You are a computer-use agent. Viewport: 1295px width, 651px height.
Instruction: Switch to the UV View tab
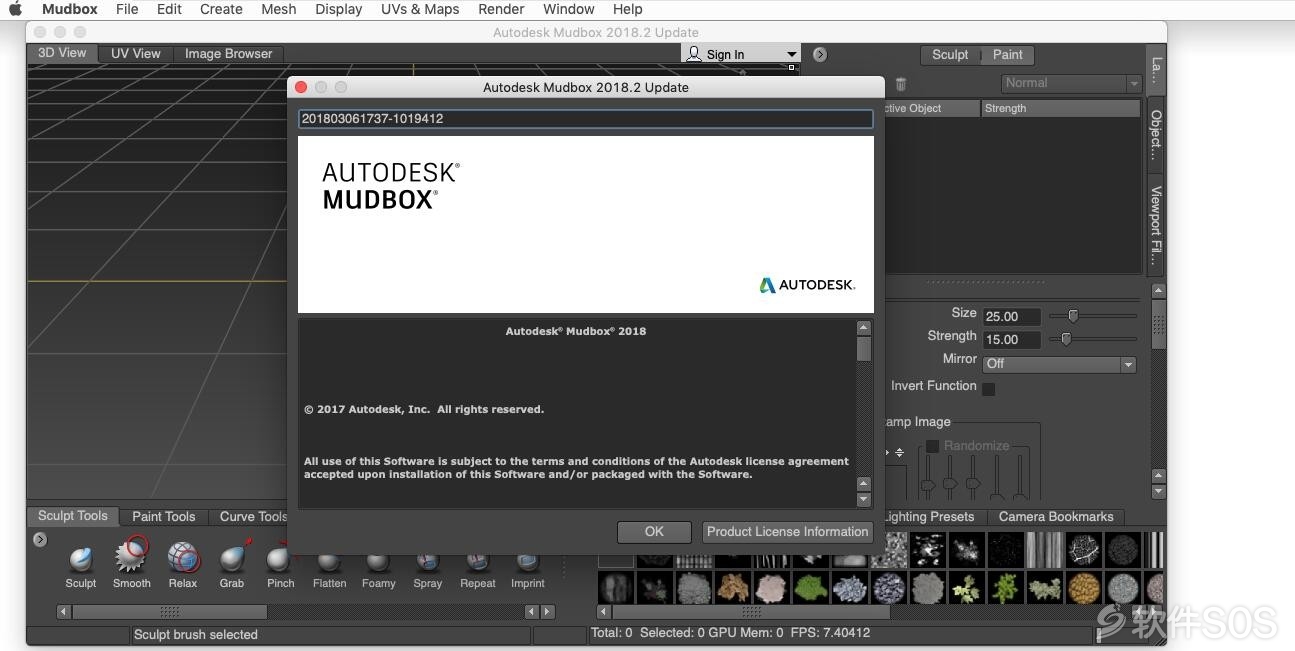pyautogui.click(x=135, y=54)
